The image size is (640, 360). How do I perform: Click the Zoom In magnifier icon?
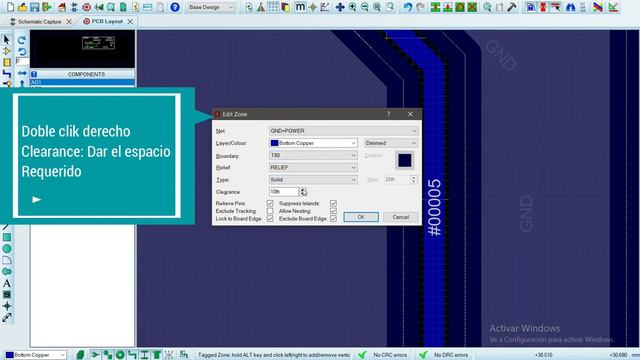352,7
